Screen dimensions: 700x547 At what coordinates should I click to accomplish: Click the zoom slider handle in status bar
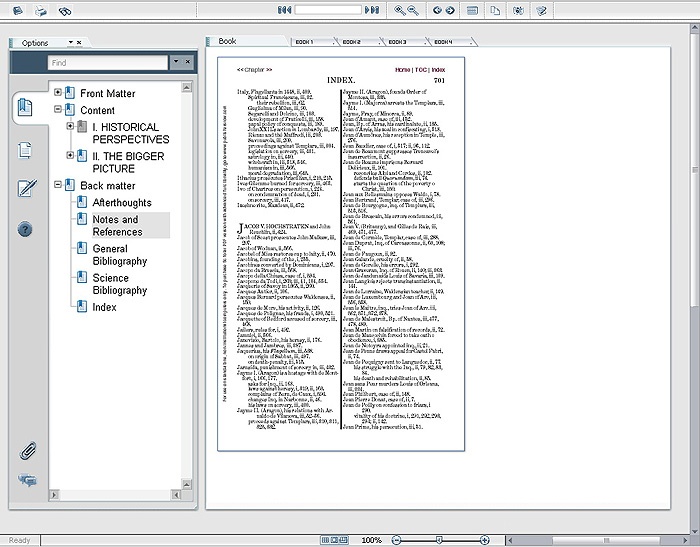pos(439,540)
